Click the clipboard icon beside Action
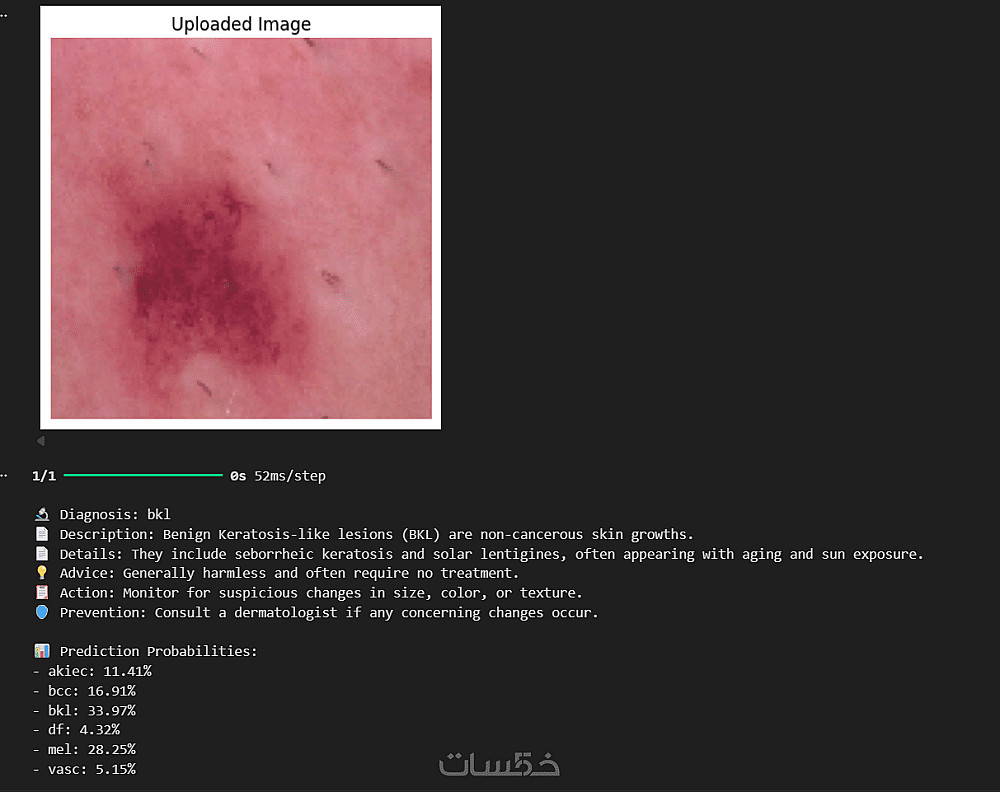The image size is (1000, 792). (42, 592)
